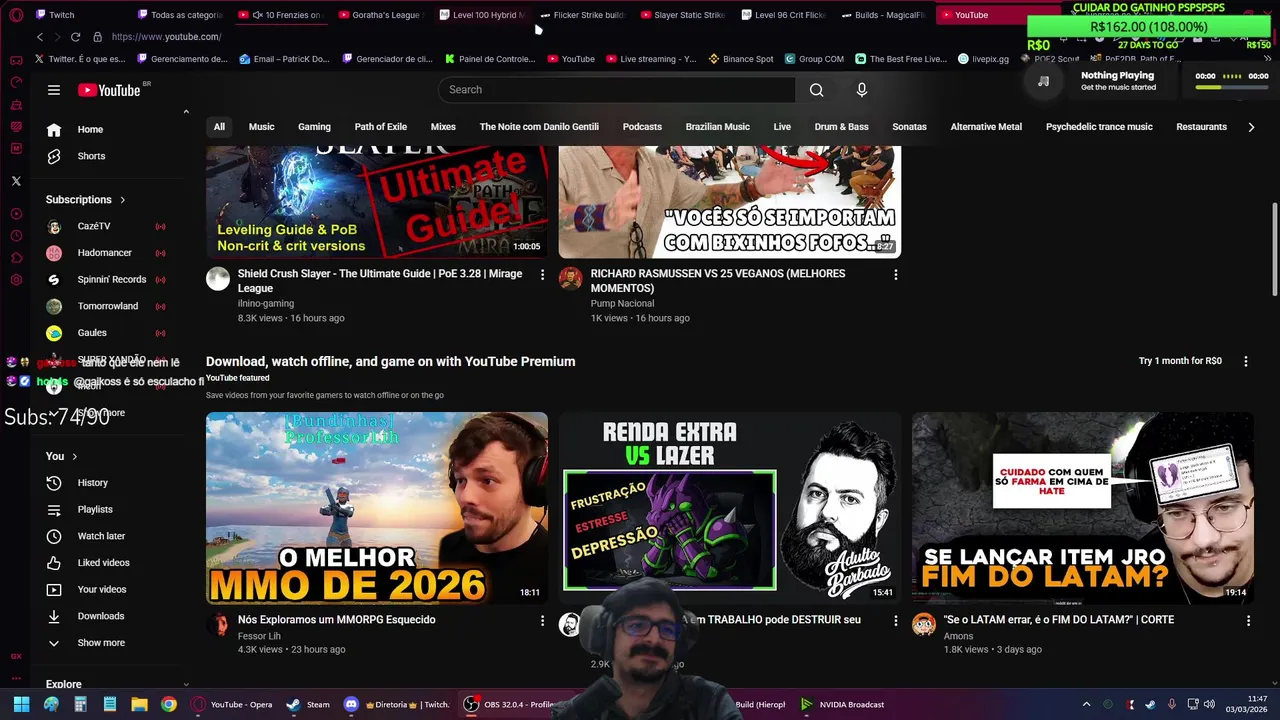
Task: Select the Path of Exile chip
Action: point(381,127)
